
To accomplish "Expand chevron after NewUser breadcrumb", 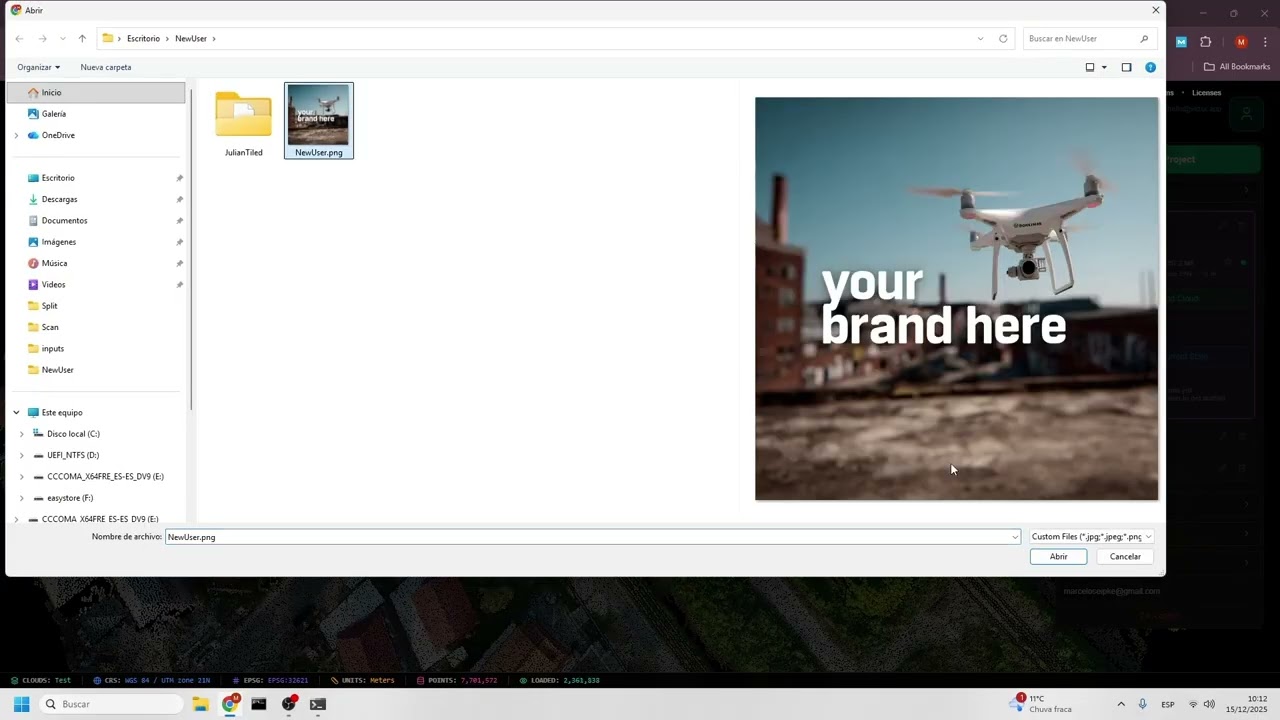I will click(214, 39).
